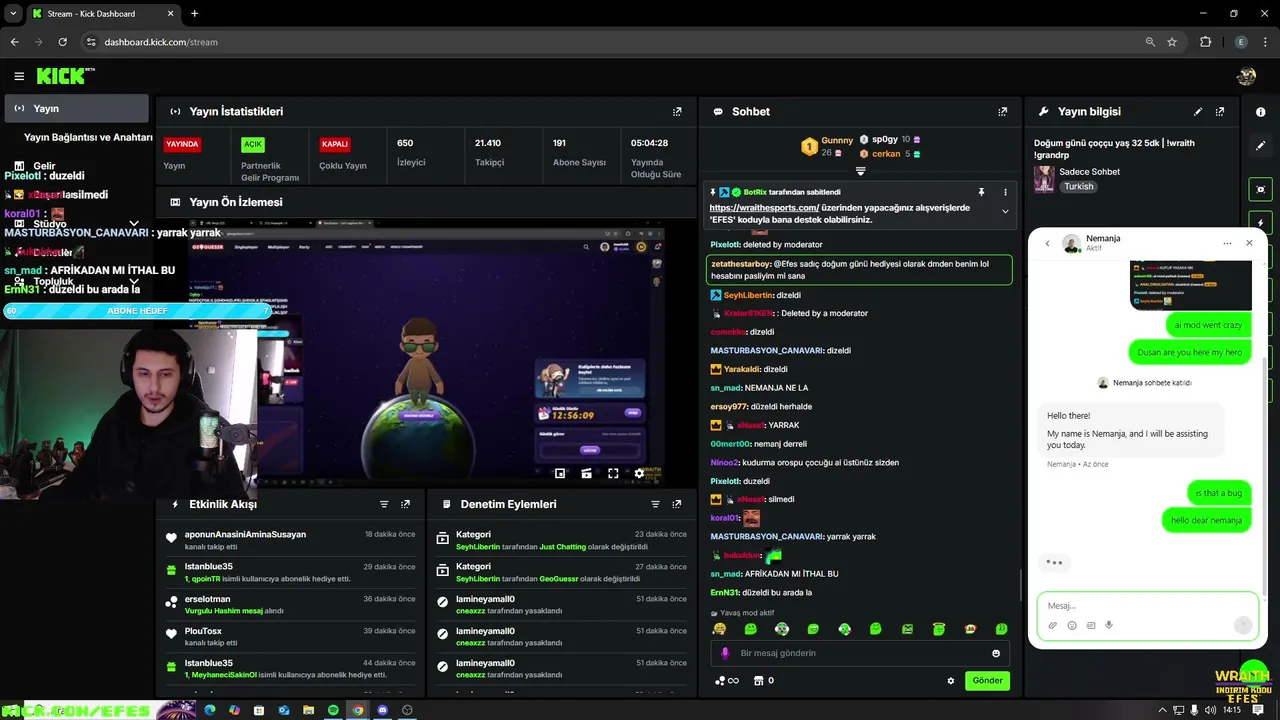This screenshot has height=720, width=1280.
Task: Click the Turkish language tag
Action: pos(1078,187)
